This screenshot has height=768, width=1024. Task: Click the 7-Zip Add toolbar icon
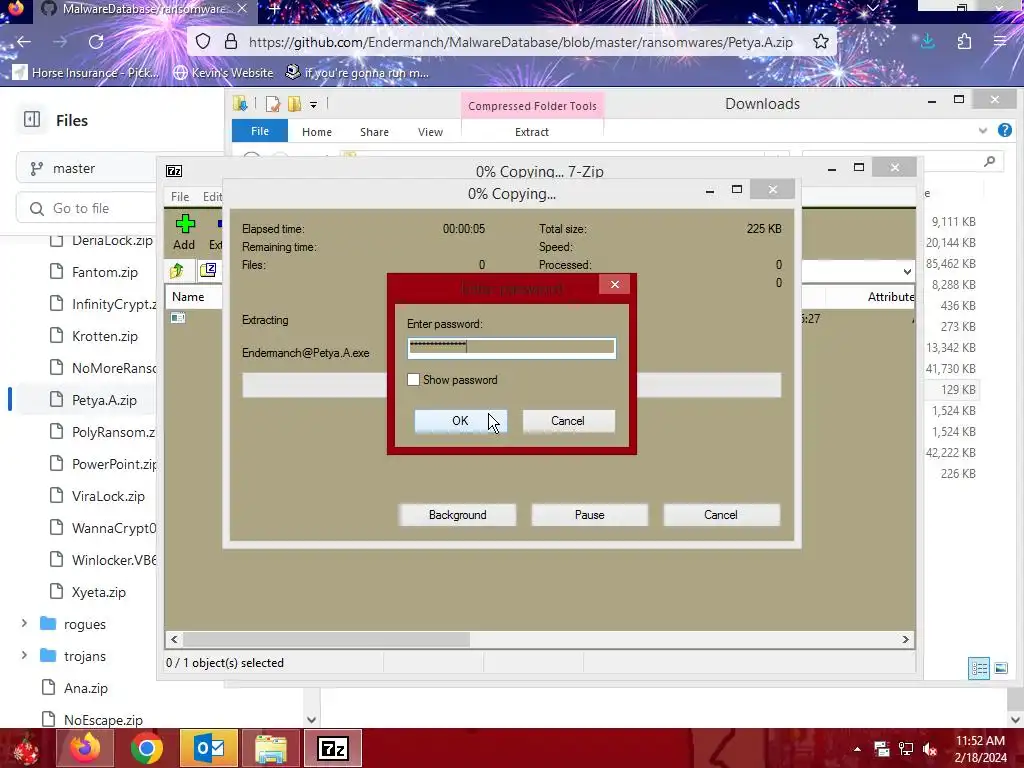184,232
